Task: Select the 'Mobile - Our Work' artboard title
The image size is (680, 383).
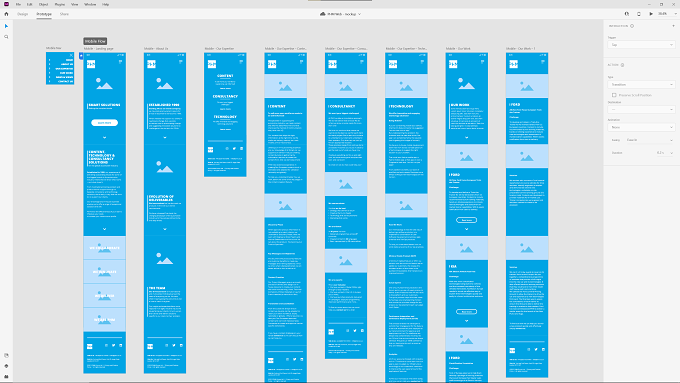Action: [458, 49]
